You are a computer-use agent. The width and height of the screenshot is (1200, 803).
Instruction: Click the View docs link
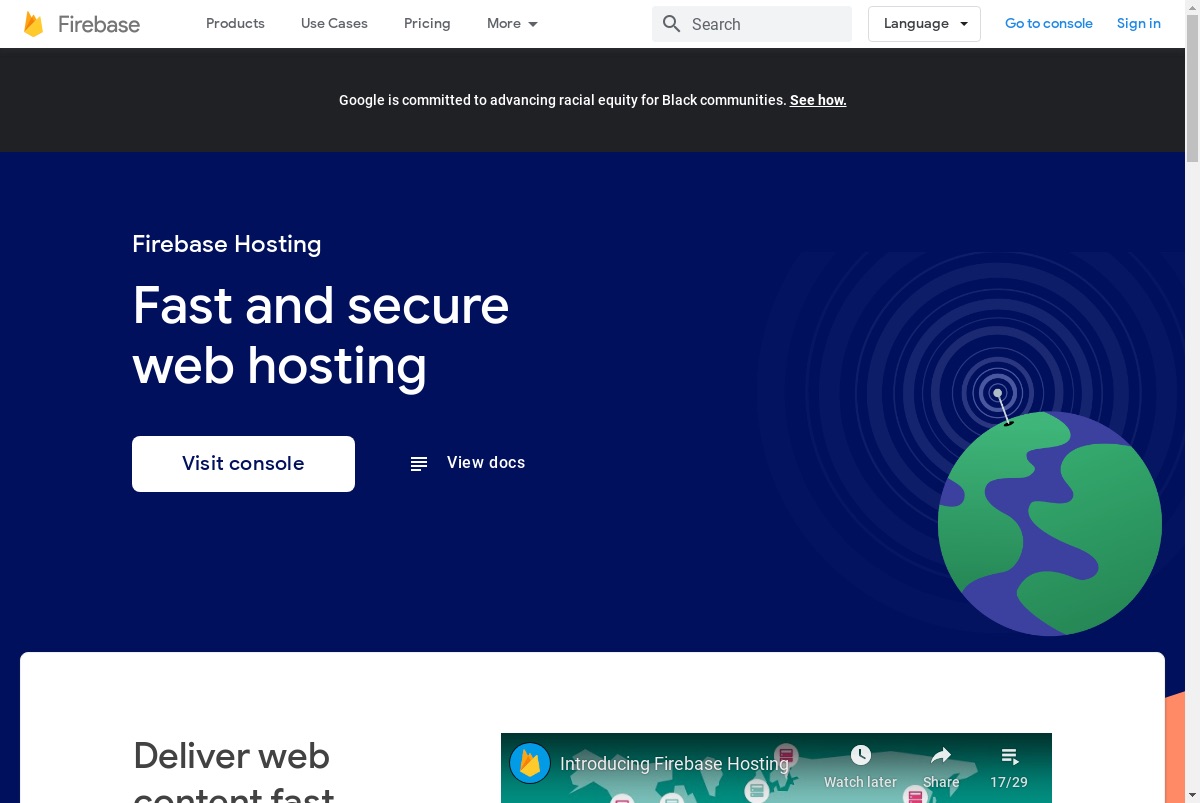[486, 462]
